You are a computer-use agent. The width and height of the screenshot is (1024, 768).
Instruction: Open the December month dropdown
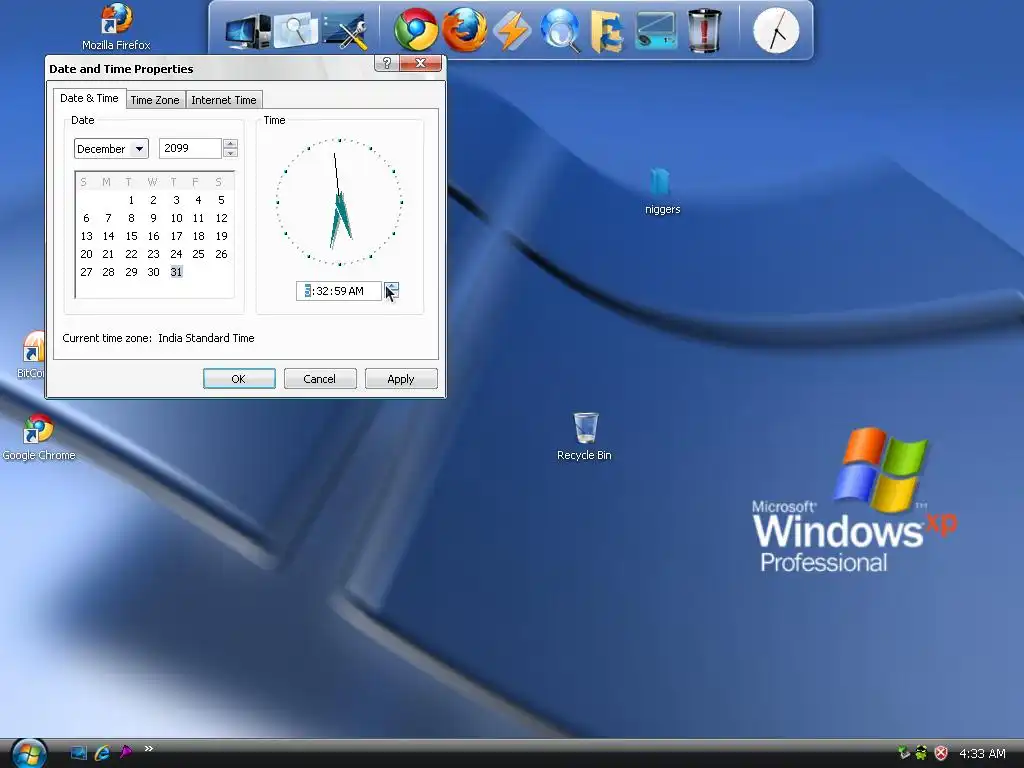coord(111,149)
